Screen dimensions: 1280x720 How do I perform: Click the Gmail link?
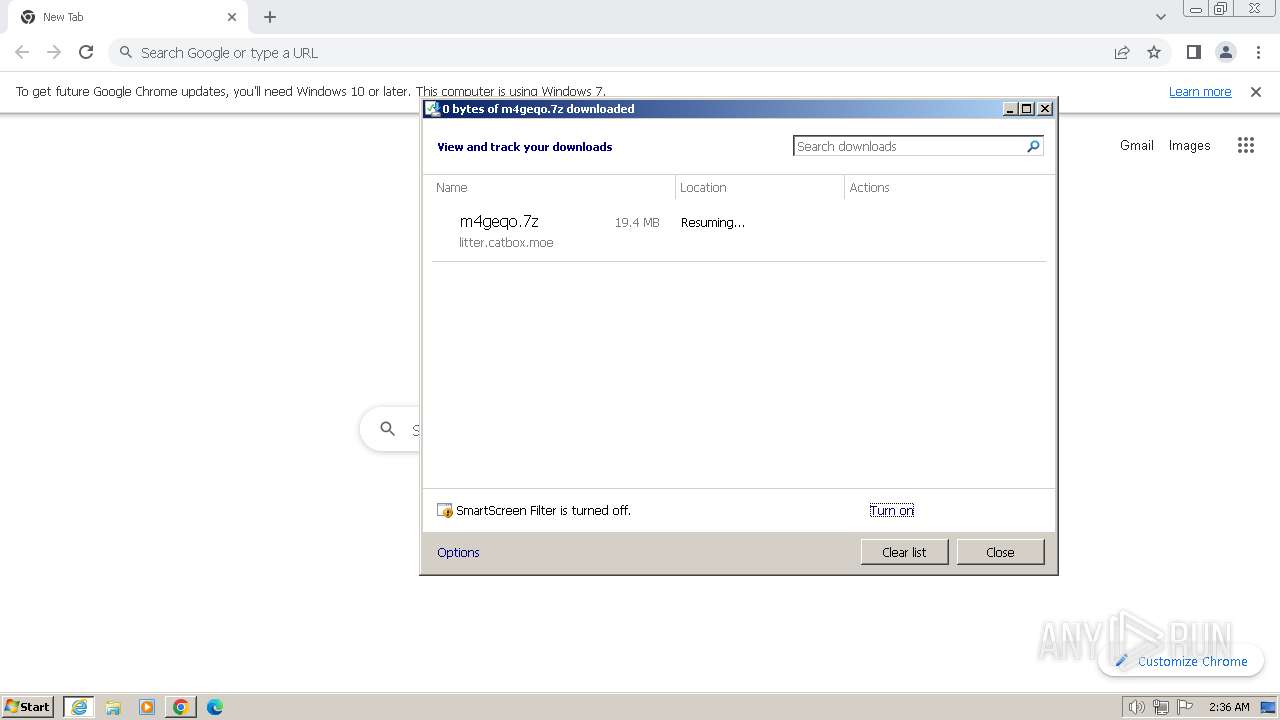(1137, 145)
